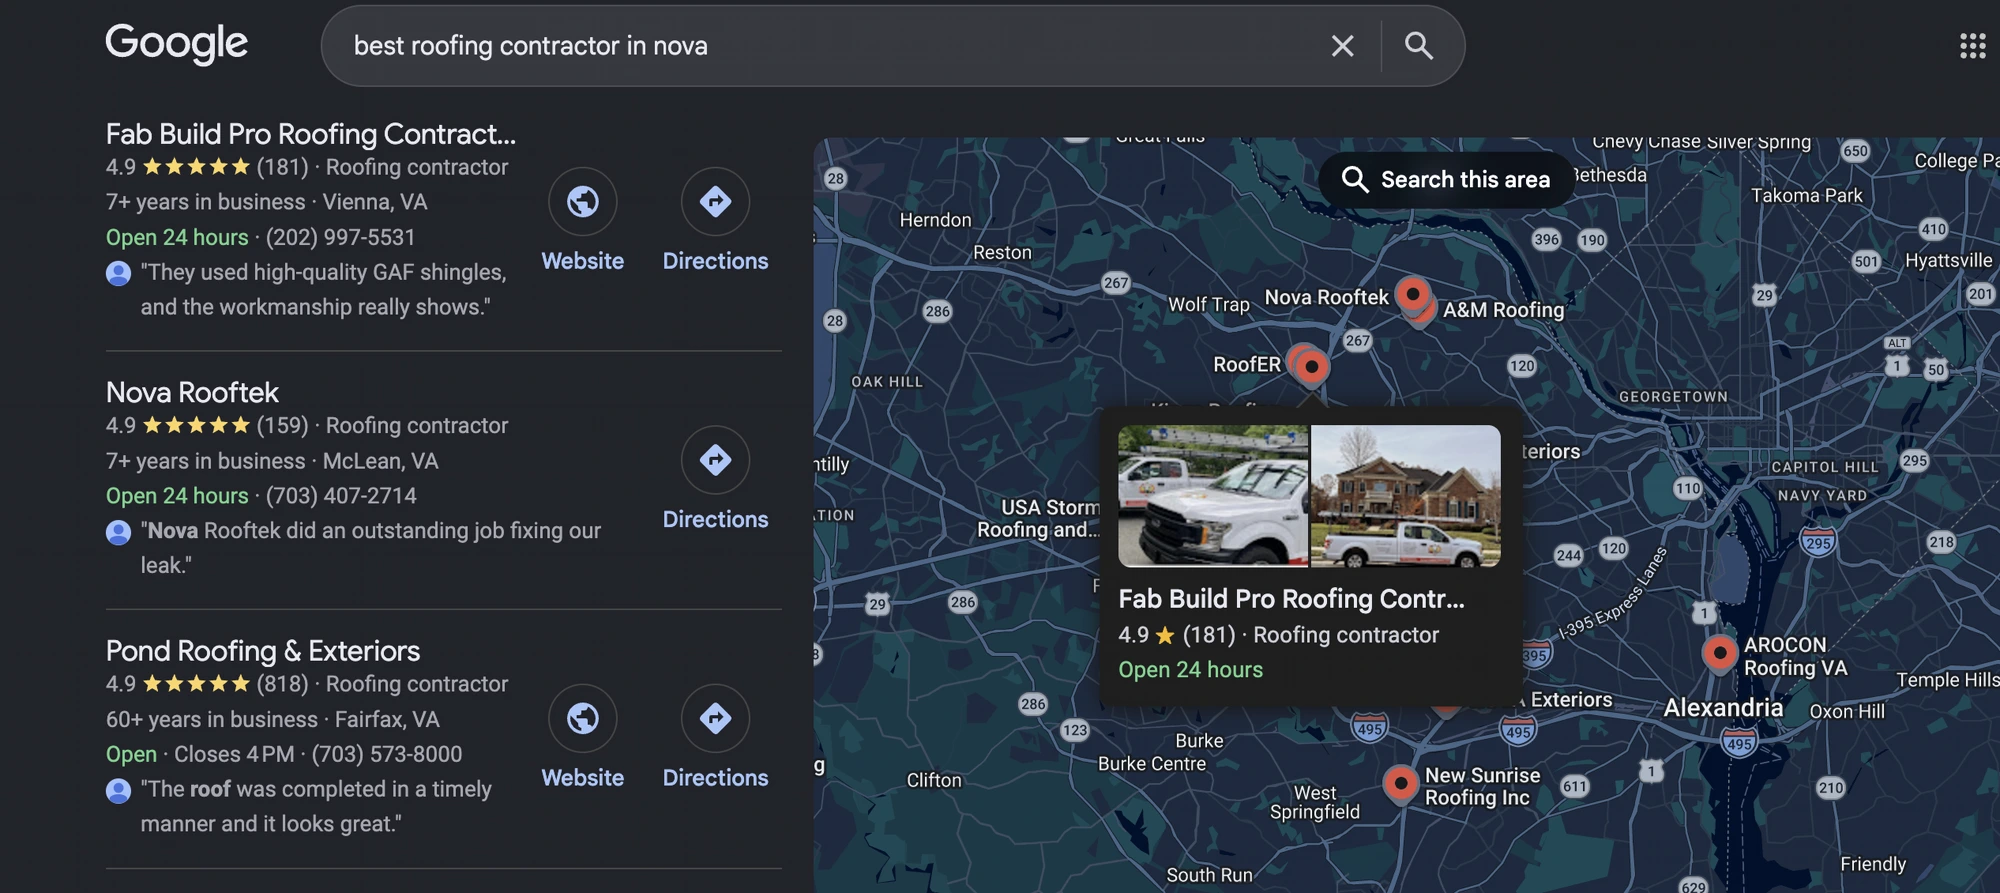2000x893 pixels.
Task: Open the Google apps grid icon
Action: tap(1972, 46)
